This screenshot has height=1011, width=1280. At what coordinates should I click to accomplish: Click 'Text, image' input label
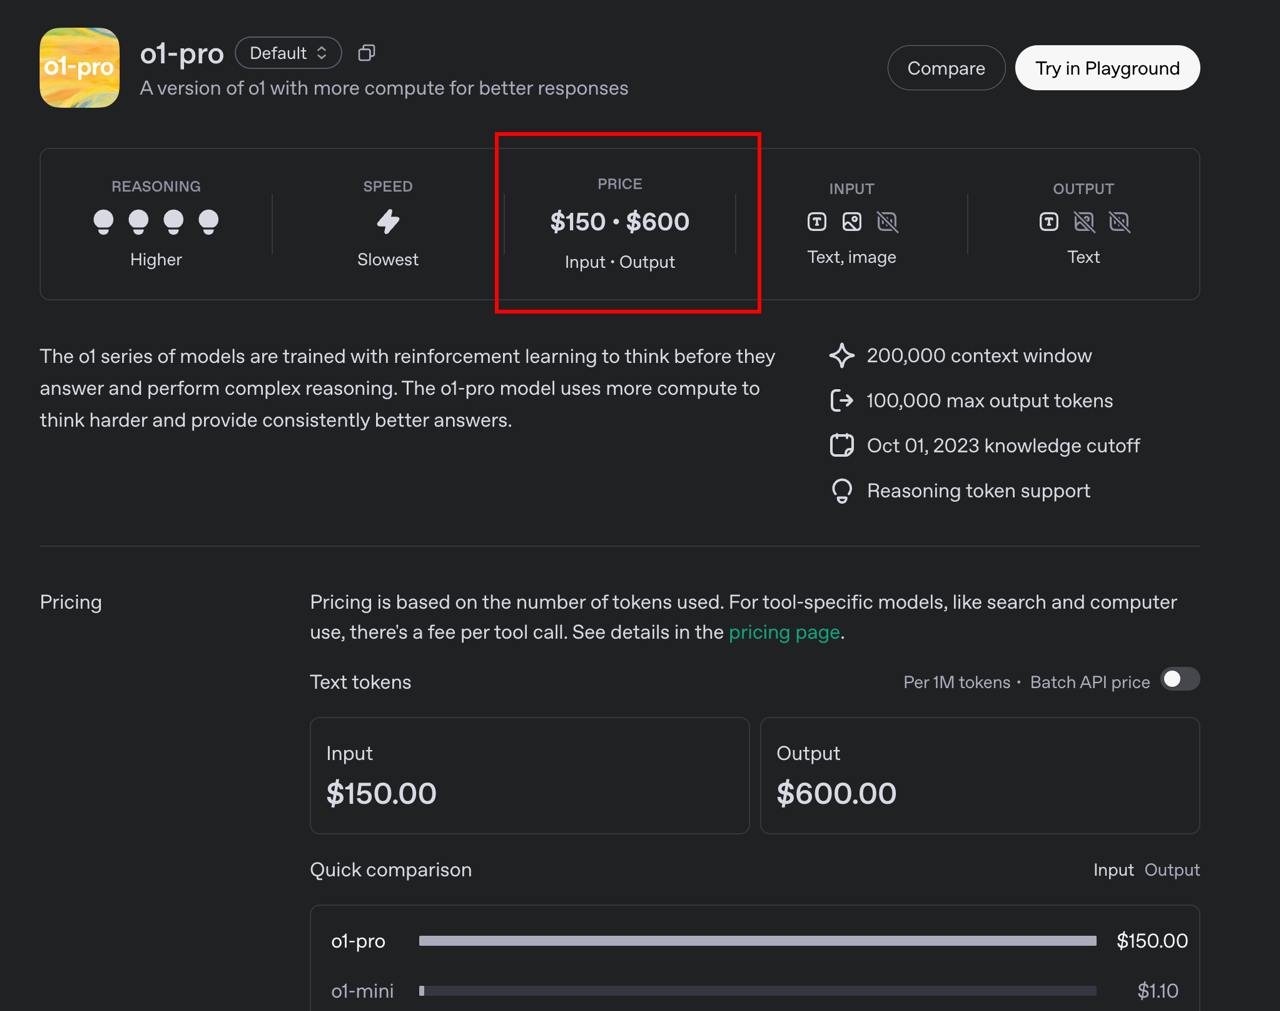[852, 257]
